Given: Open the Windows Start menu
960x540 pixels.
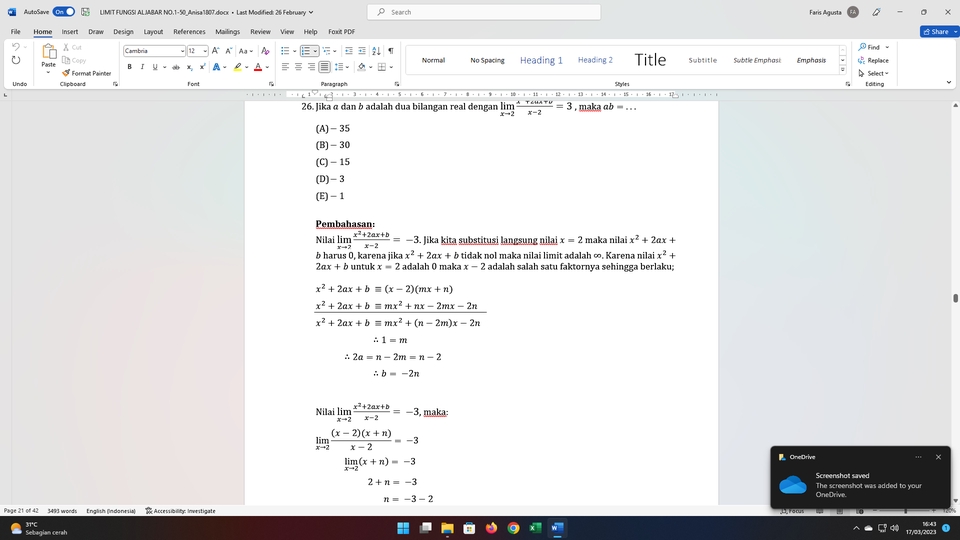Looking at the screenshot, I should [403, 528].
